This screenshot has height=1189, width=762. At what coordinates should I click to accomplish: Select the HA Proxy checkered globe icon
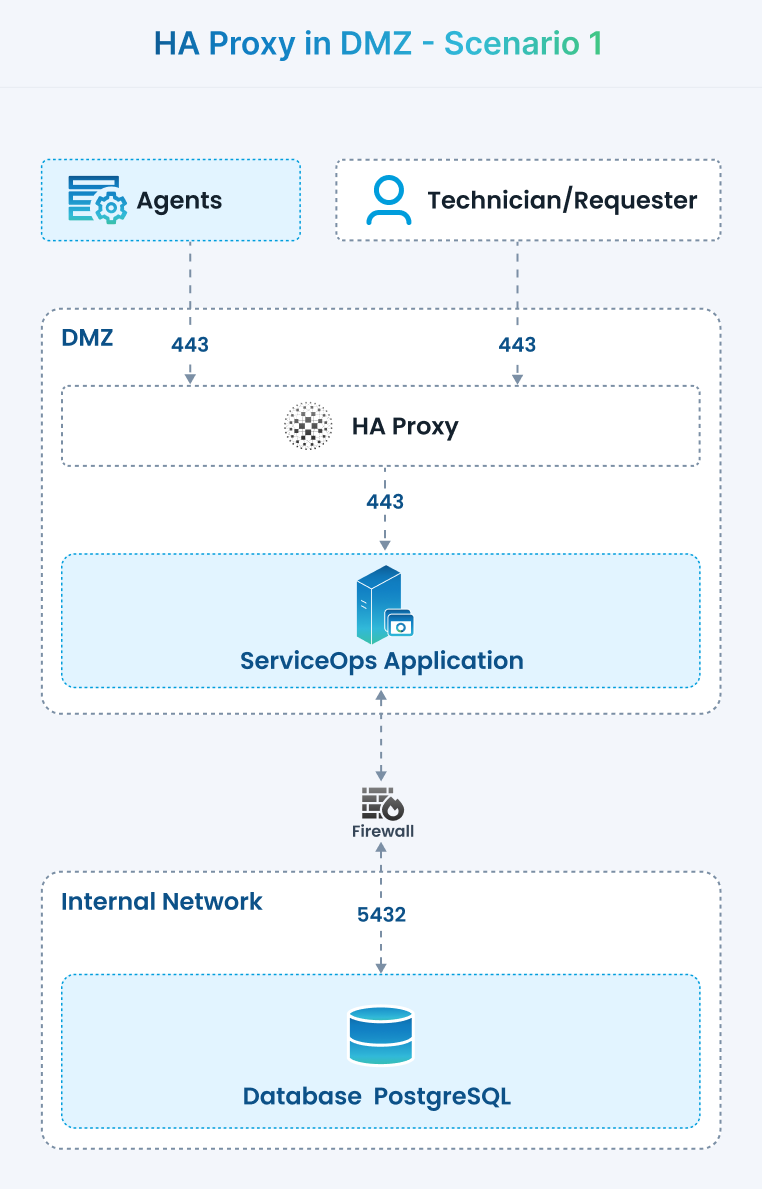tap(309, 427)
